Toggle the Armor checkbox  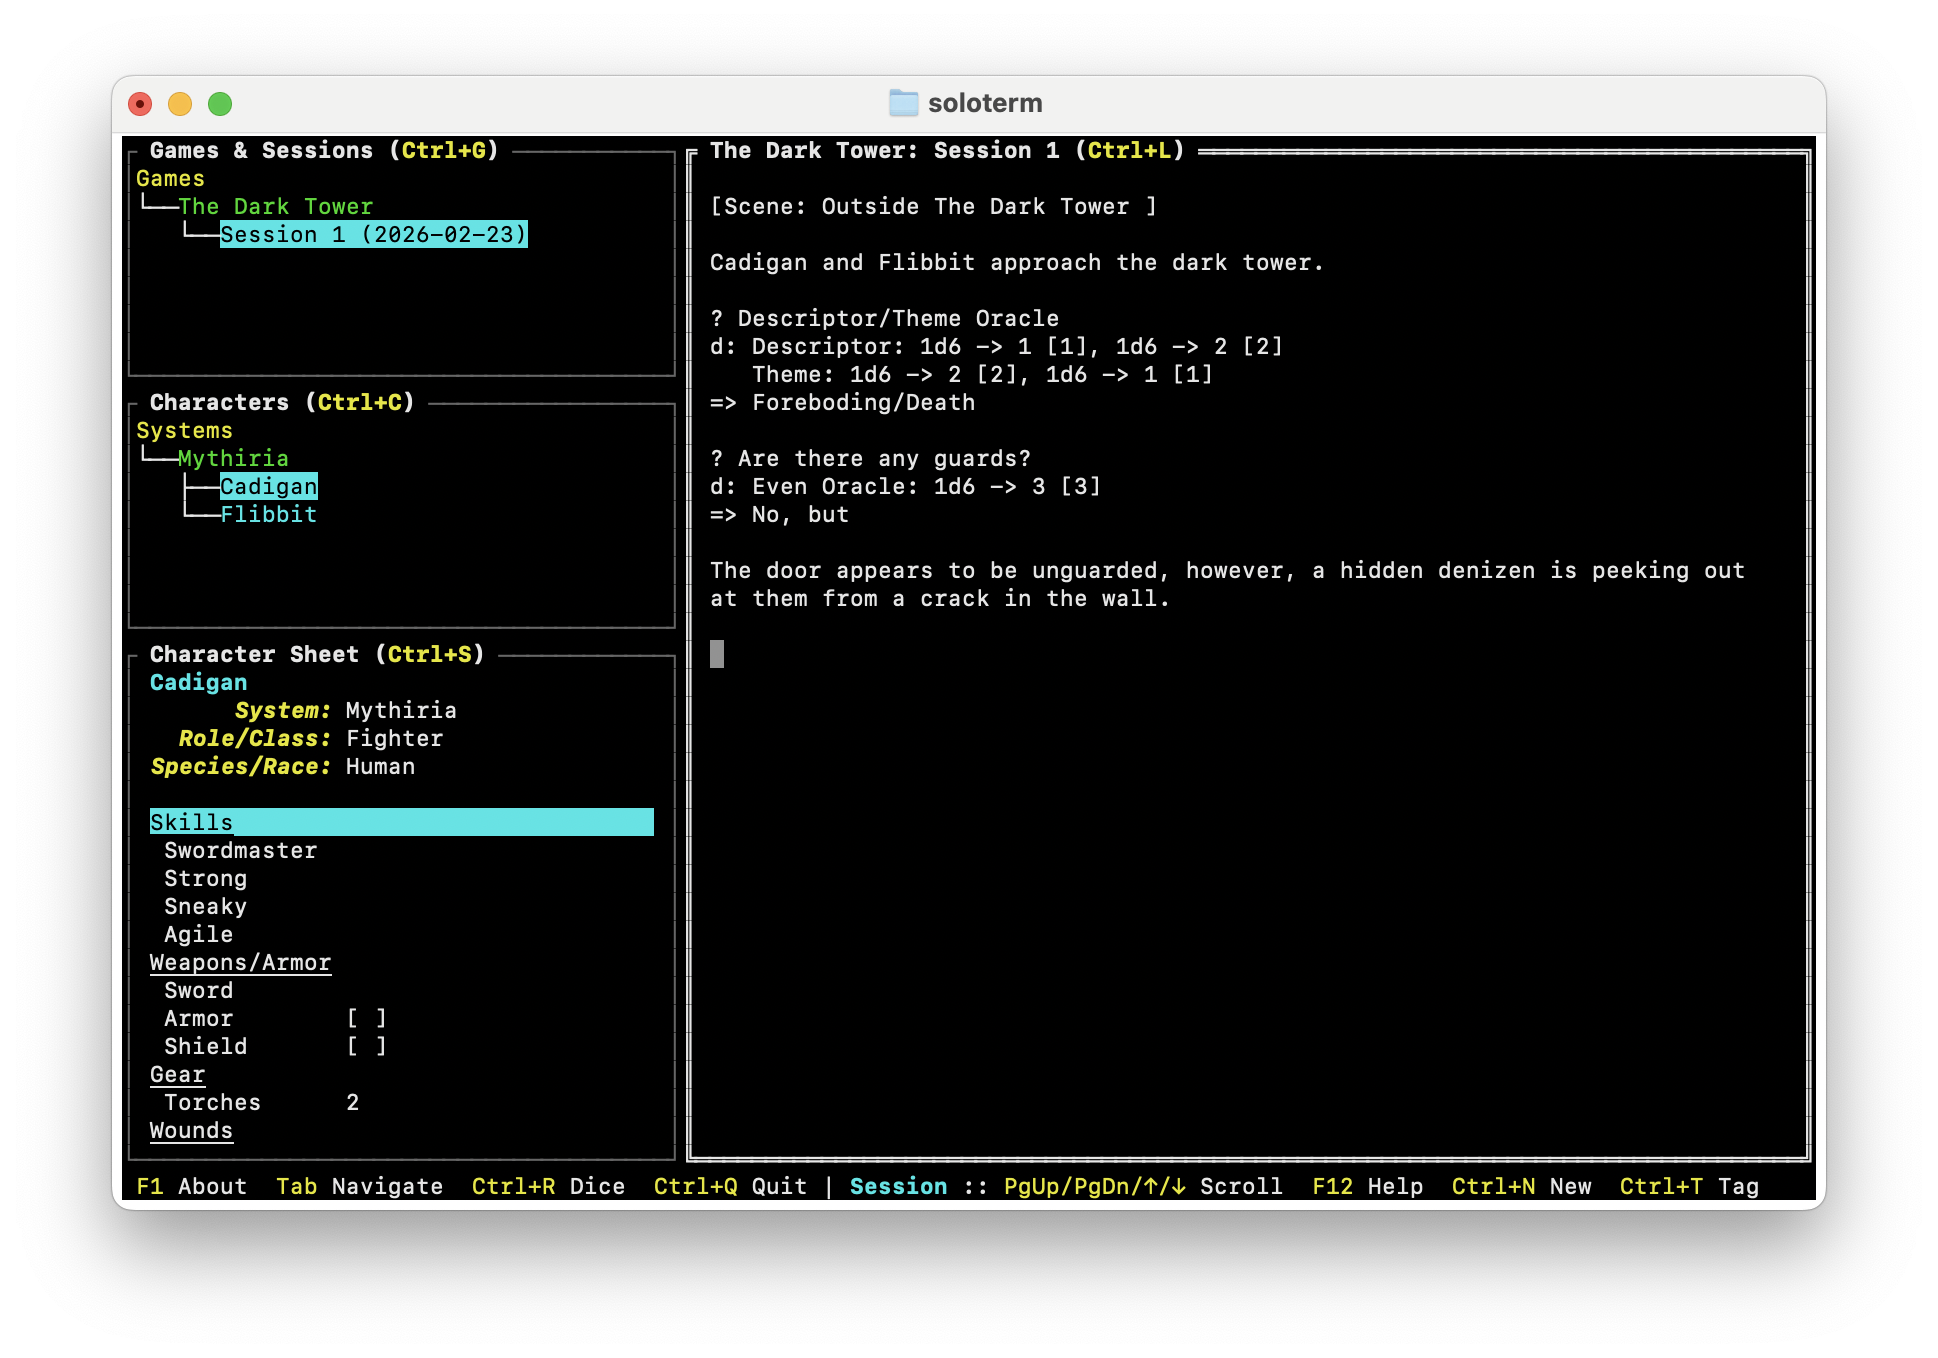[366, 1018]
